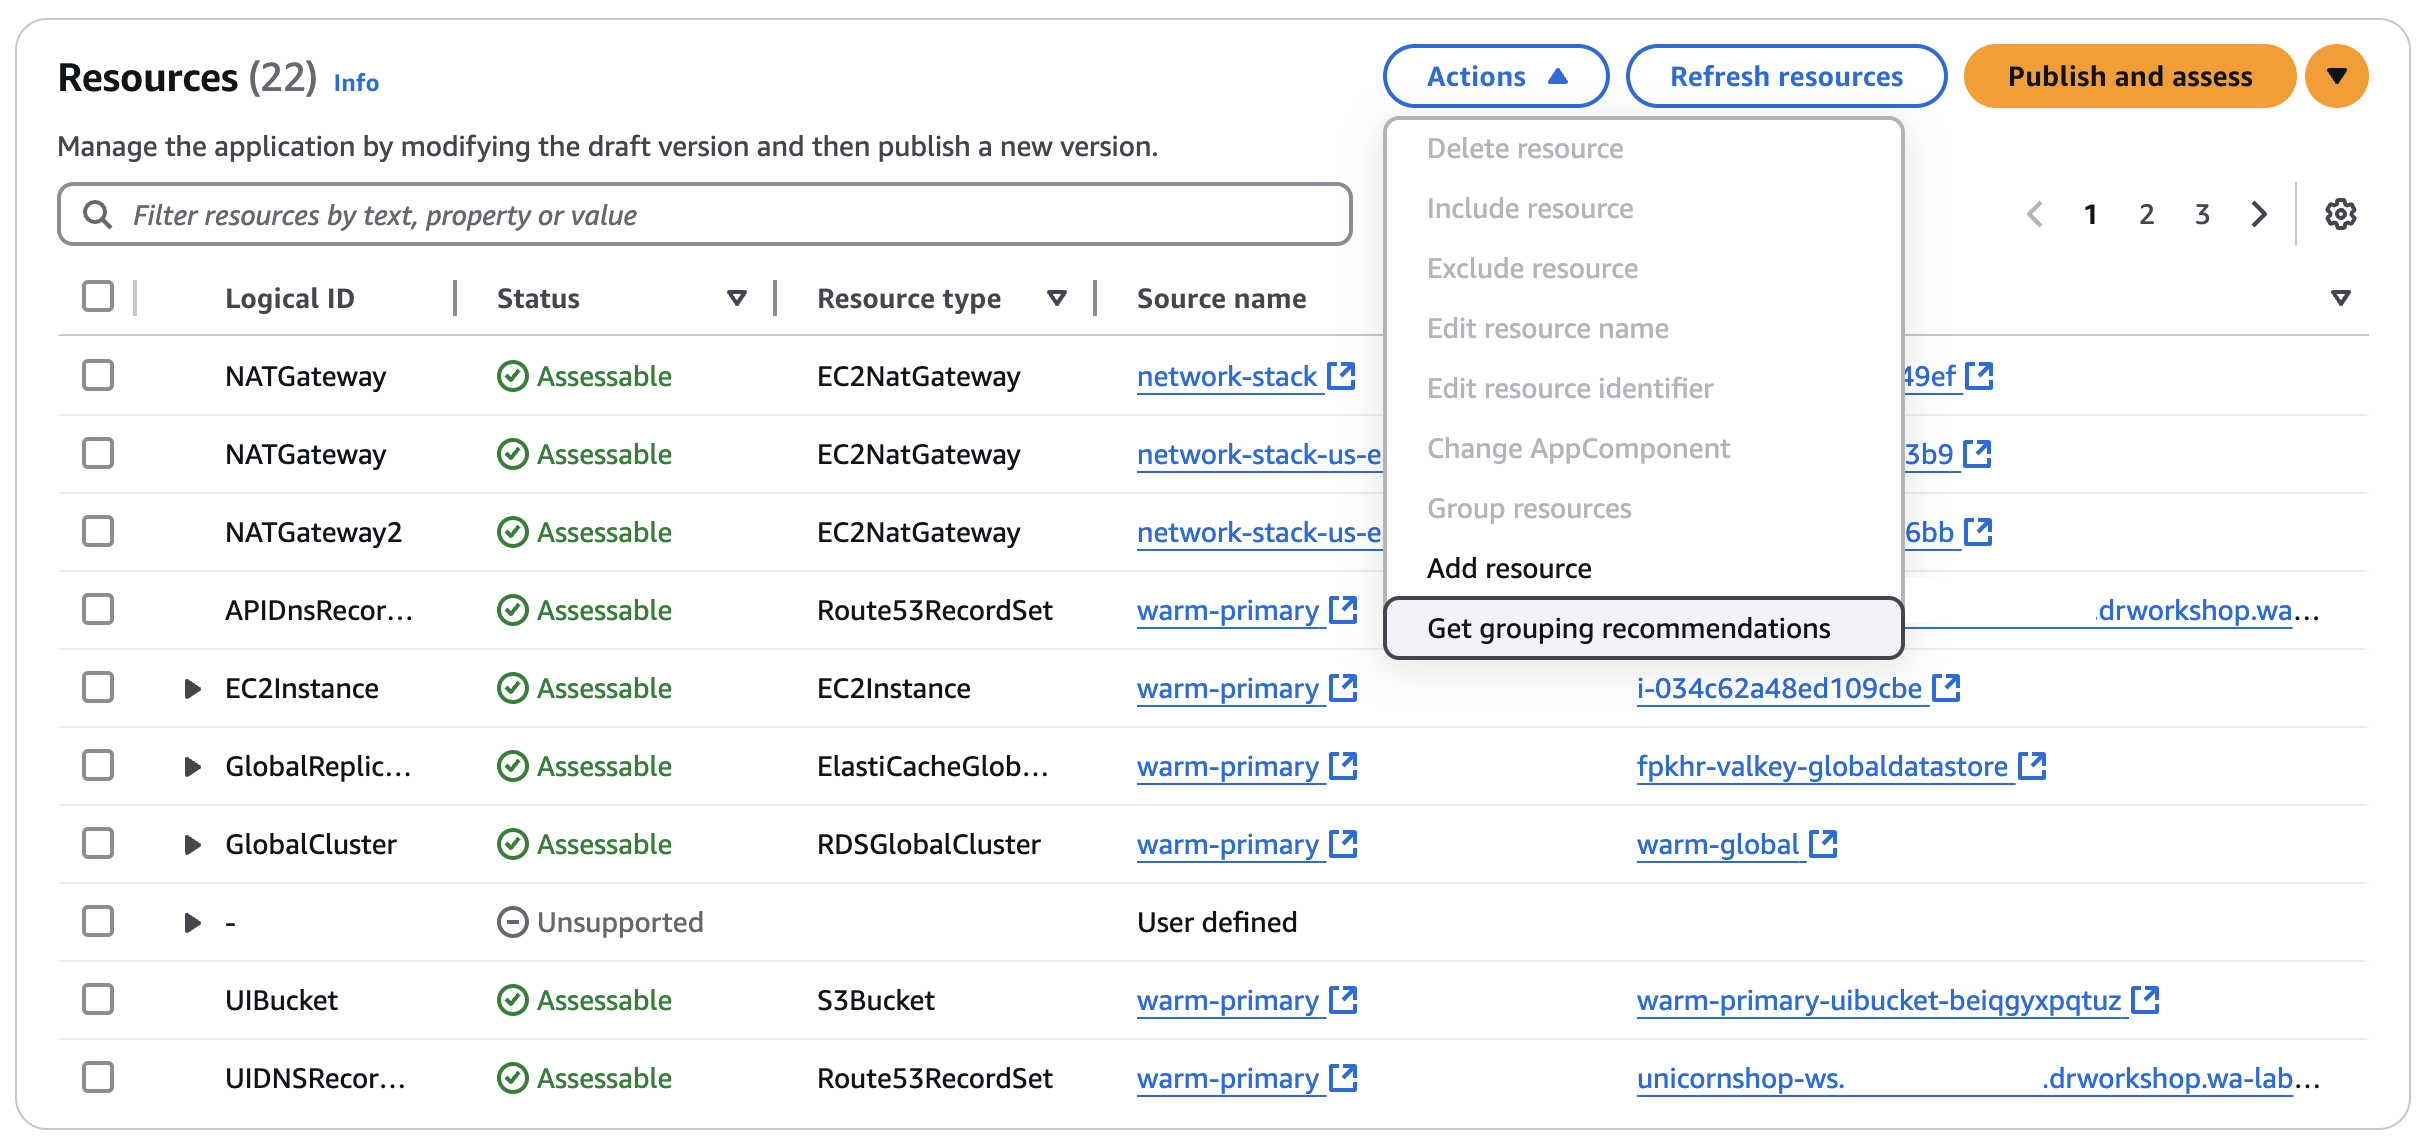Open the i-034c62a48ed109cbe instance via its external link icon
Viewport: 2428px width, 1144px height.
pos(1946,686)
